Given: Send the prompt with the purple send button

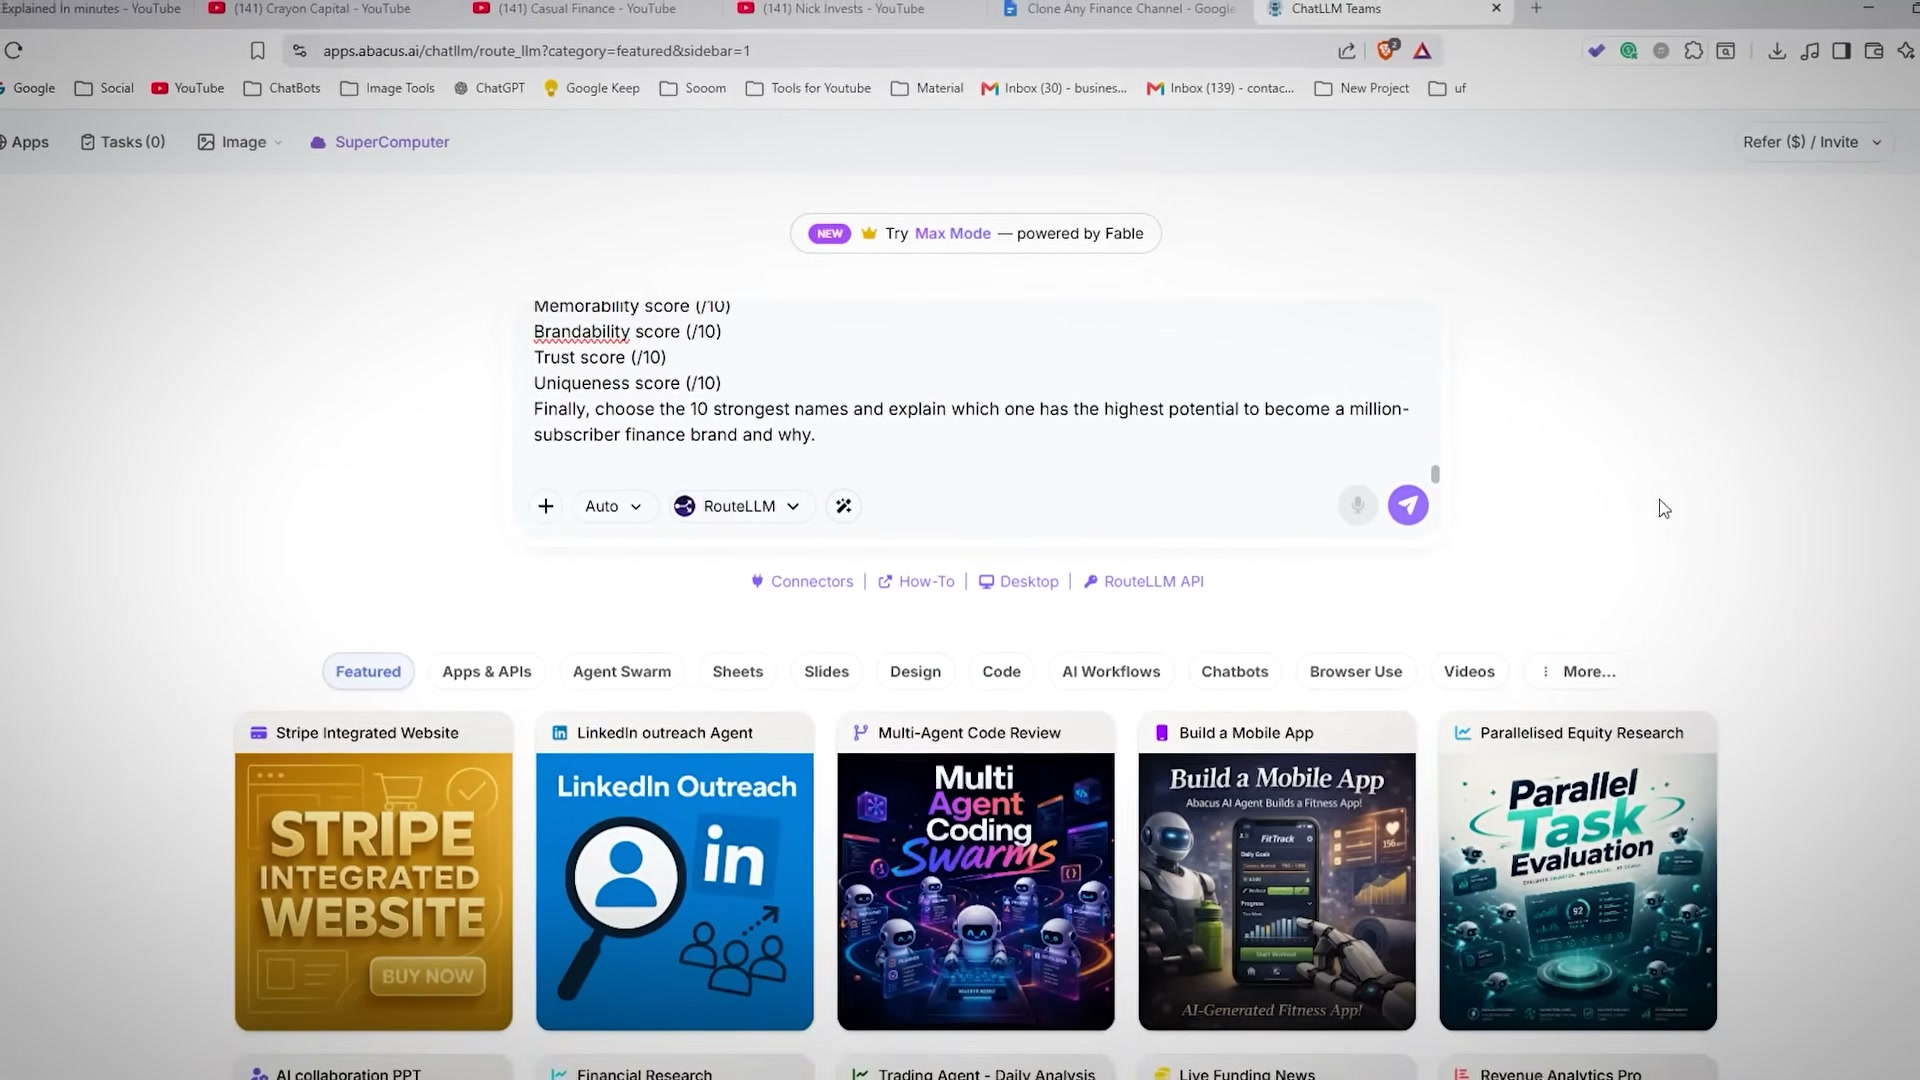Looking at the screenshot, I should coord(1408,506).
